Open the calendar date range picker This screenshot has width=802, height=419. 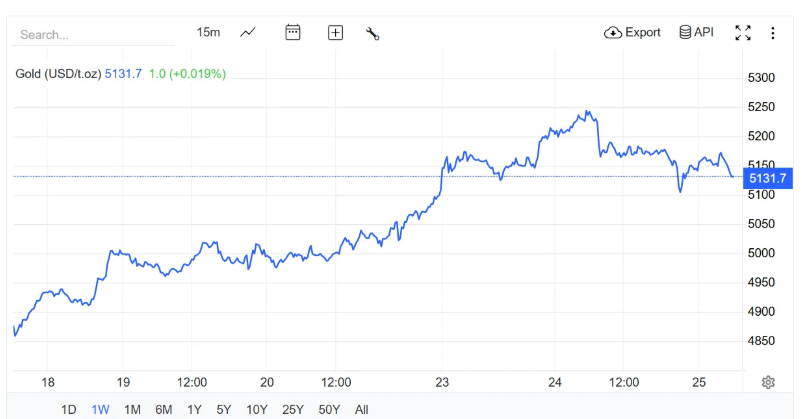tap(293, 32)
